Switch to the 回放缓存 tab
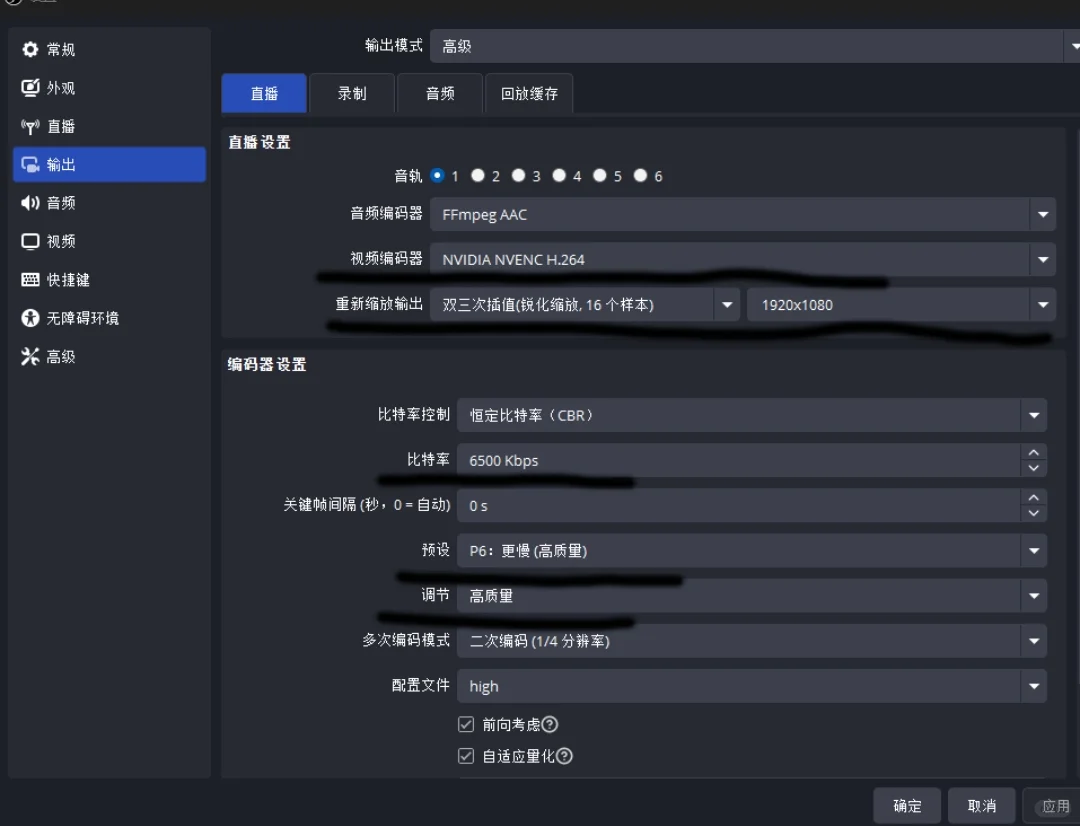 click(530, 93)
